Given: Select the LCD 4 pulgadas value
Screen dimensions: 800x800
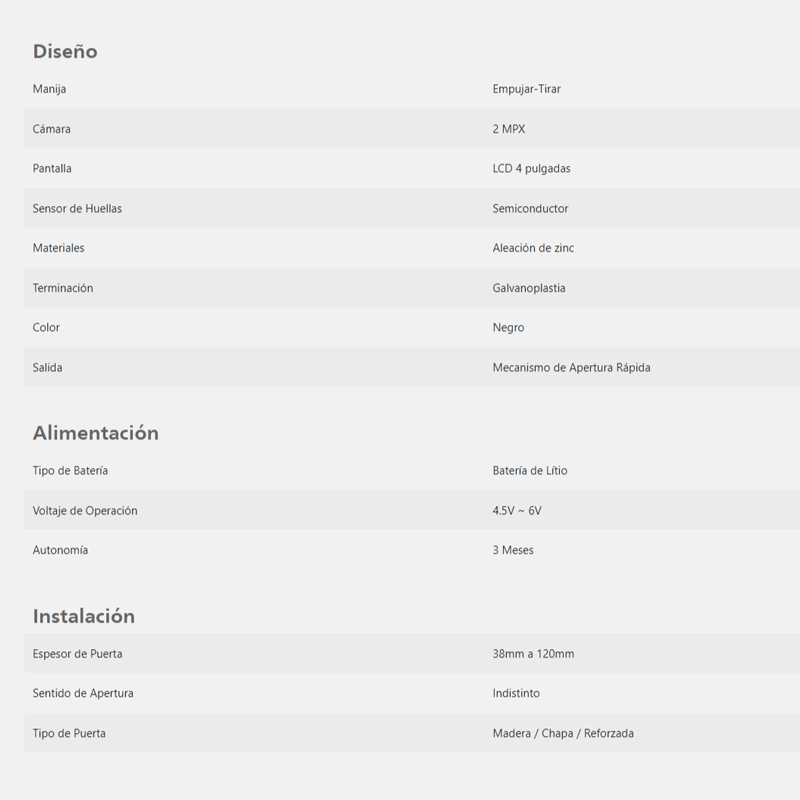Looking at the screenshot, I should click(x=531, y=168).
